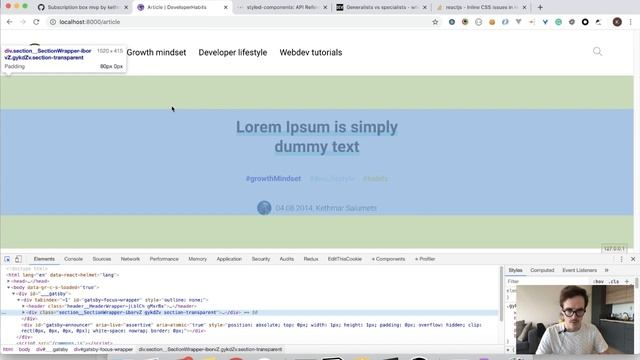The width and height of the screenshot is (640, 360).
Task: Click the orange circular extension icon
Action: [492, 22]
